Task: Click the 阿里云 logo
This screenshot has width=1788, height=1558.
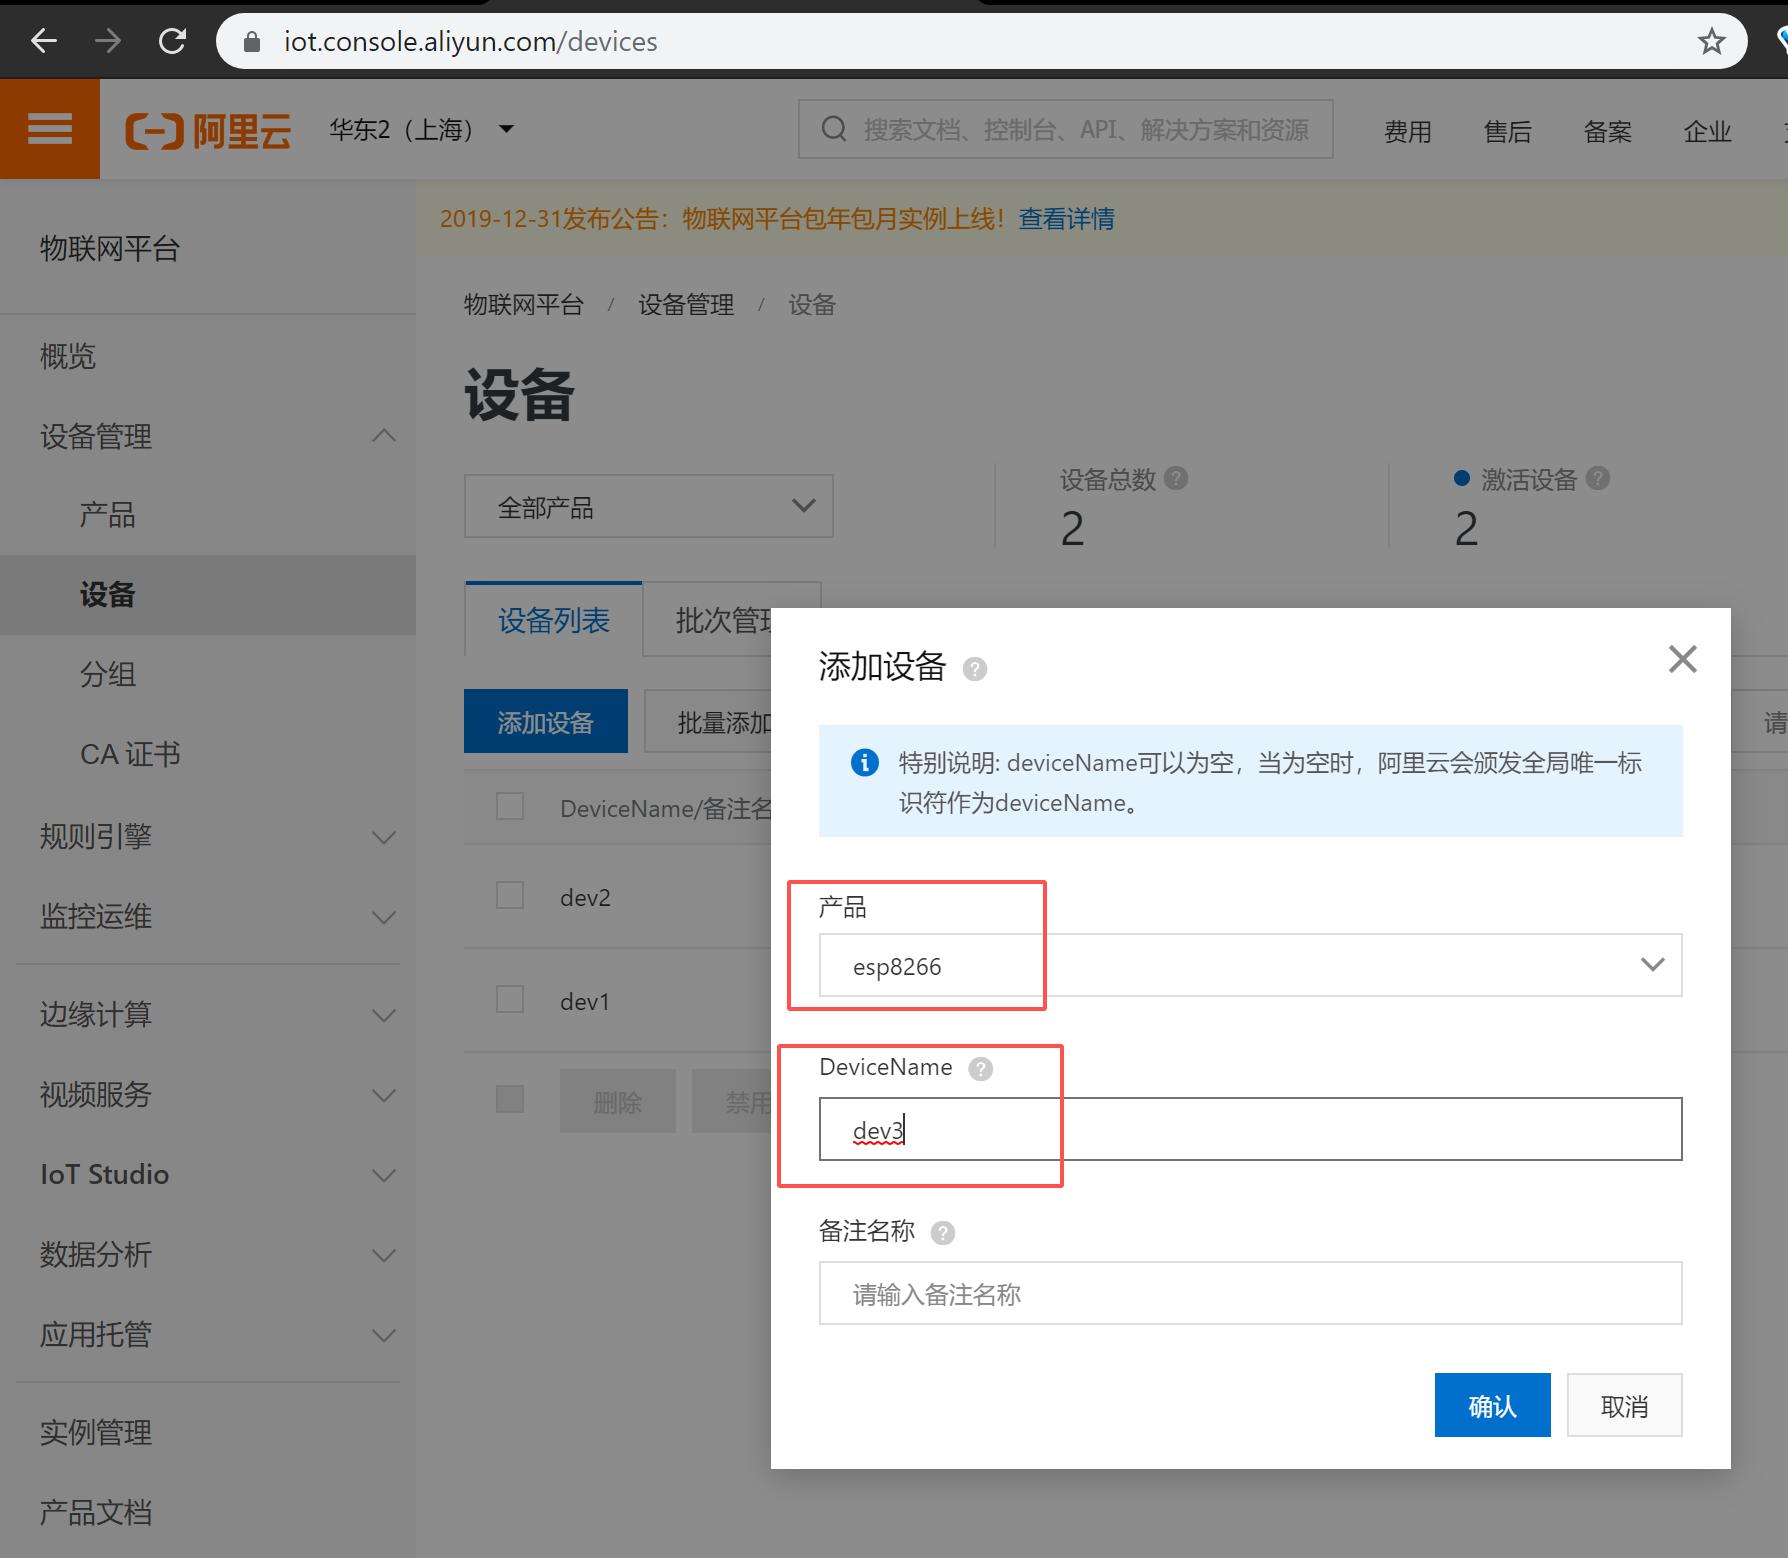Action: tap(207, 128)
